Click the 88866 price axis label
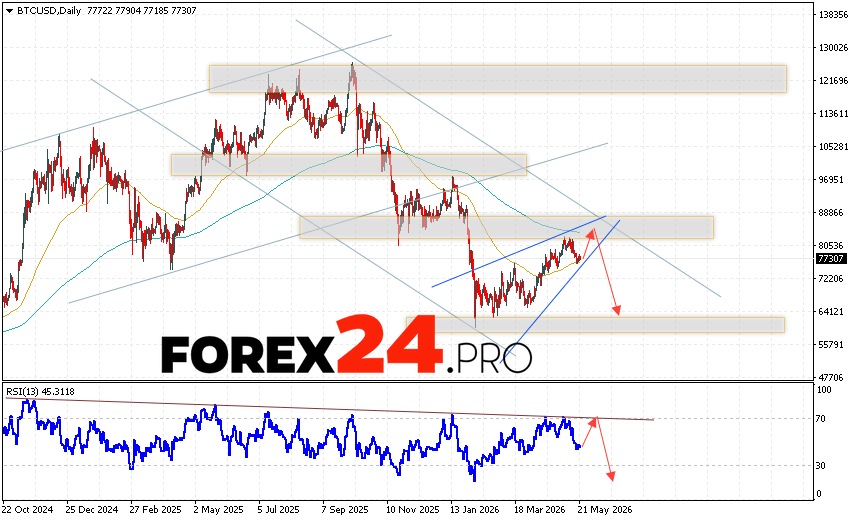The width and height of the screenshot is (854, 521). (831, 212)
